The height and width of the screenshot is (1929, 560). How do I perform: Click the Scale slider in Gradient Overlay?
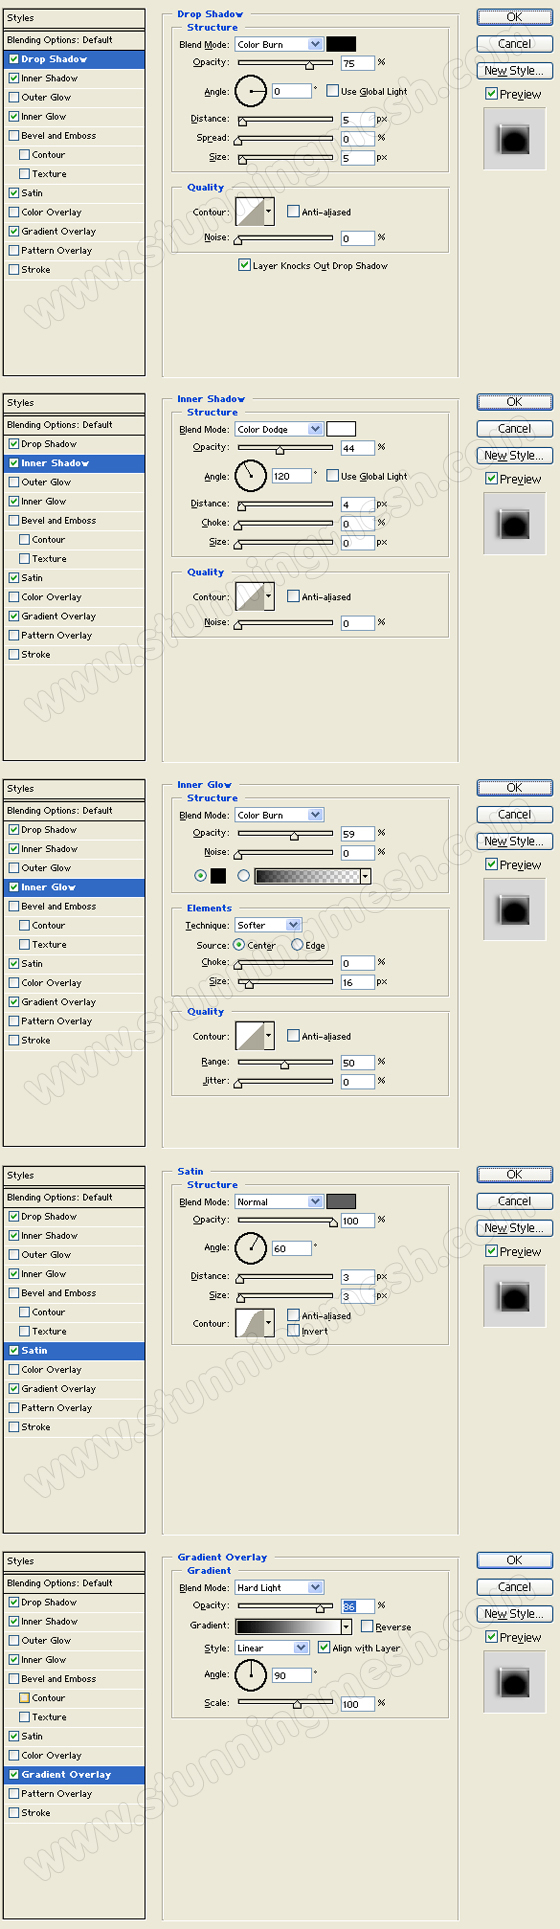(x=285, y=1703)
